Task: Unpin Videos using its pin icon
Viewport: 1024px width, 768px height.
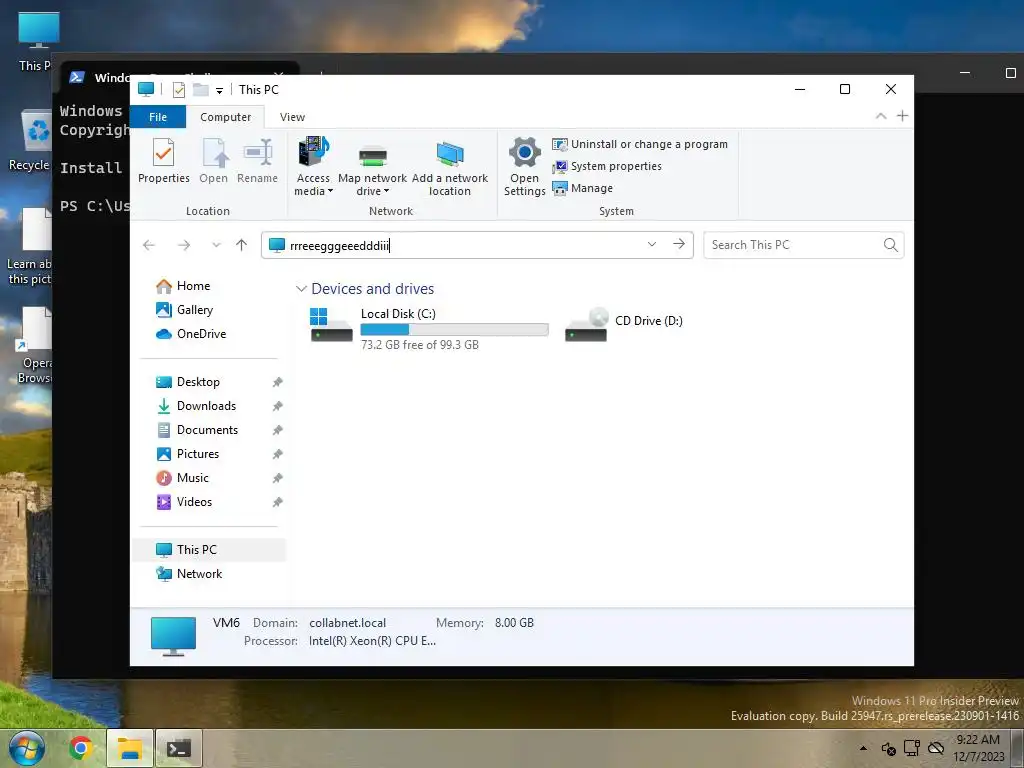Action: (278, 502)
